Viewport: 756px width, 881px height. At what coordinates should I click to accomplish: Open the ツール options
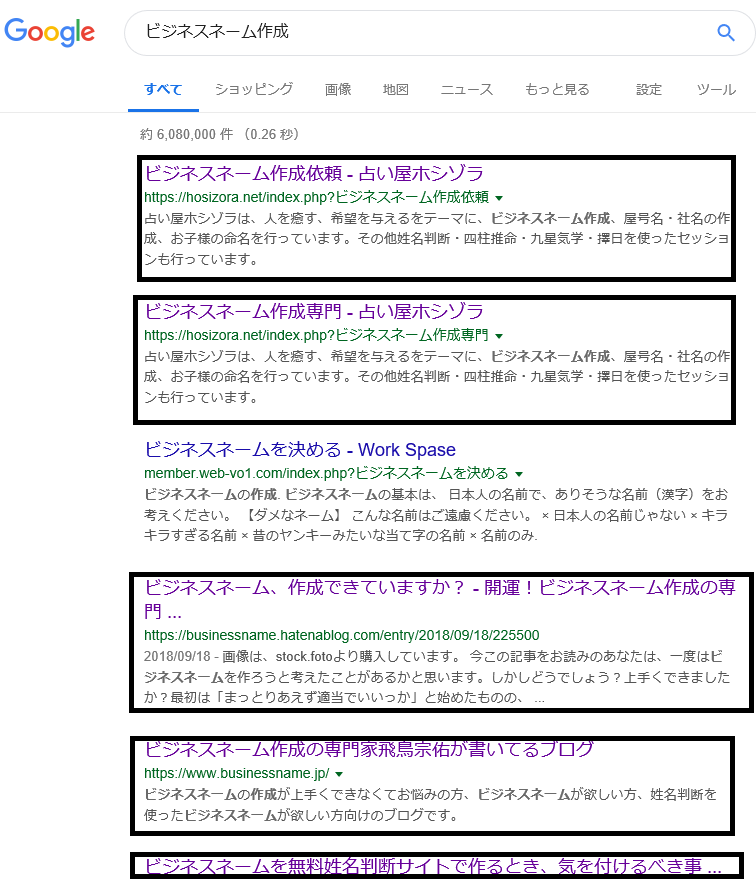716,89
